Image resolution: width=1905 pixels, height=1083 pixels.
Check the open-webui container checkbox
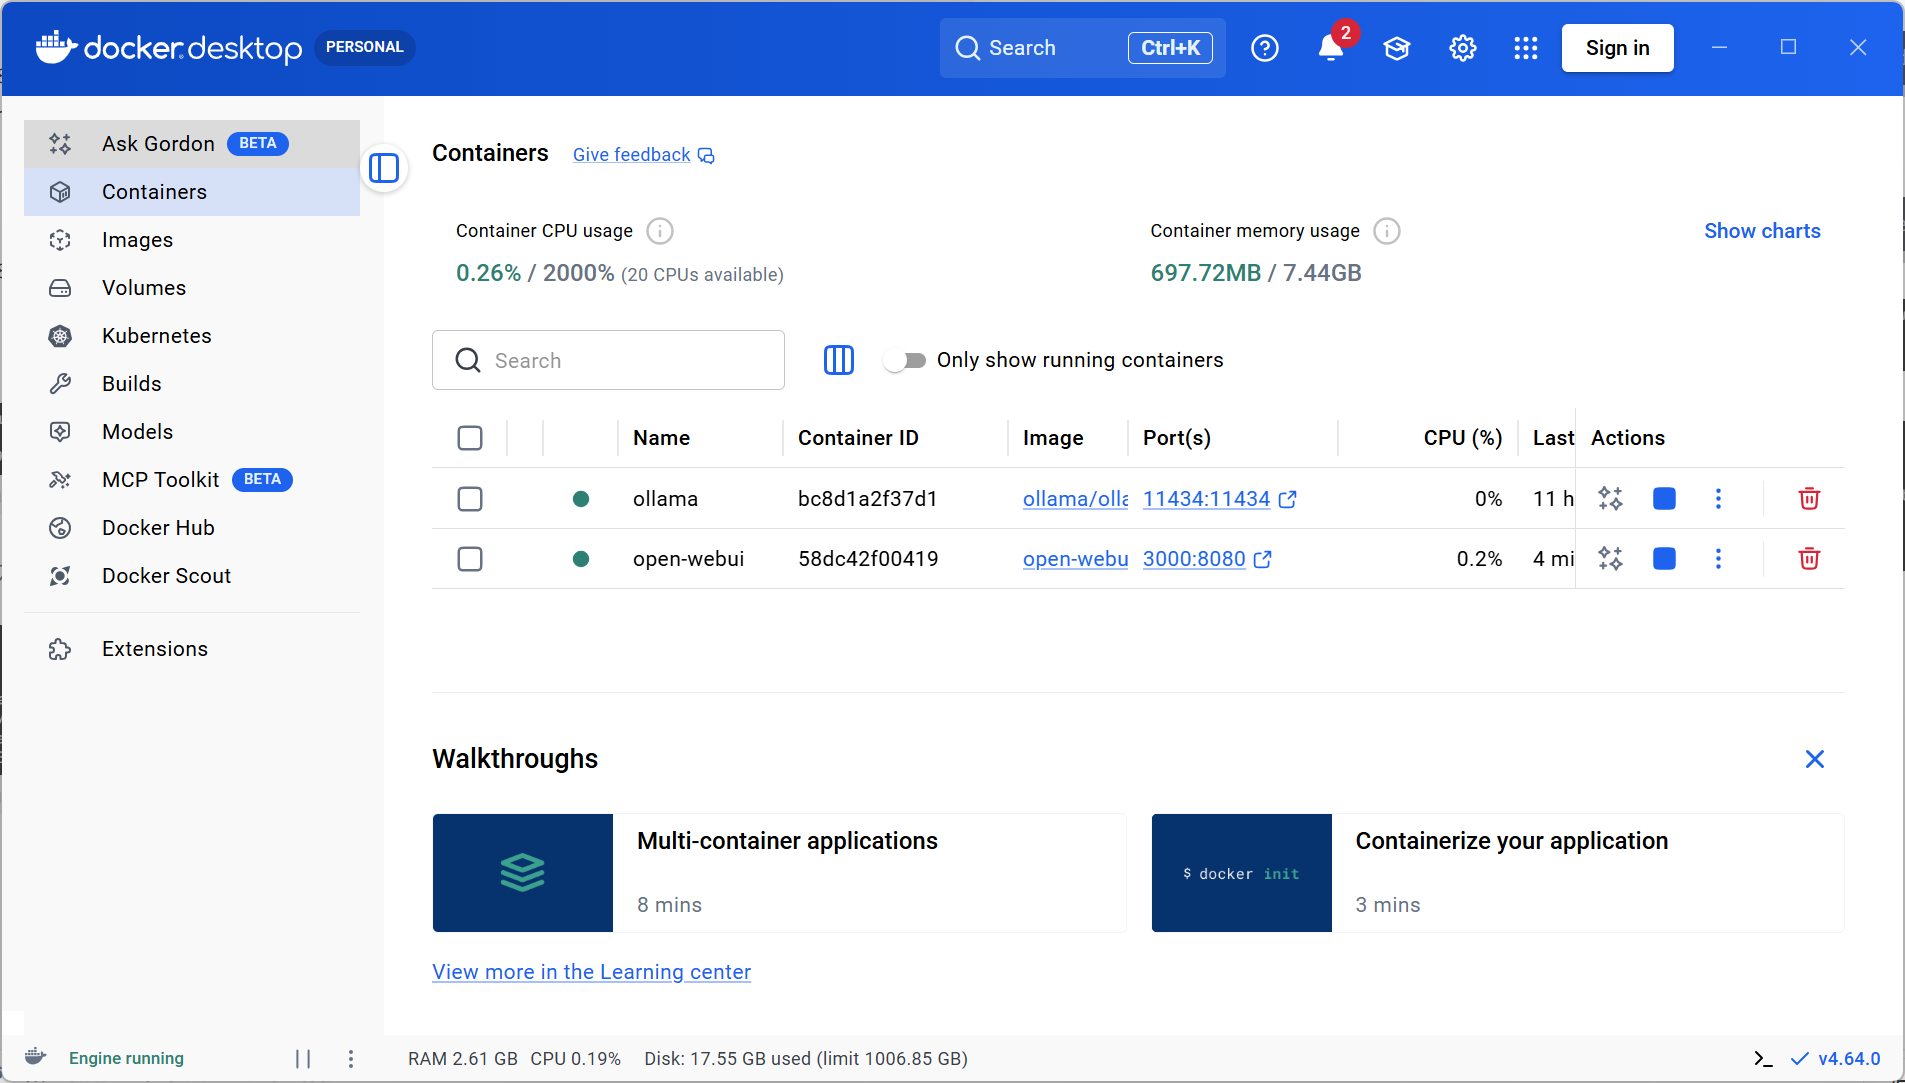(x=470, y=558)
